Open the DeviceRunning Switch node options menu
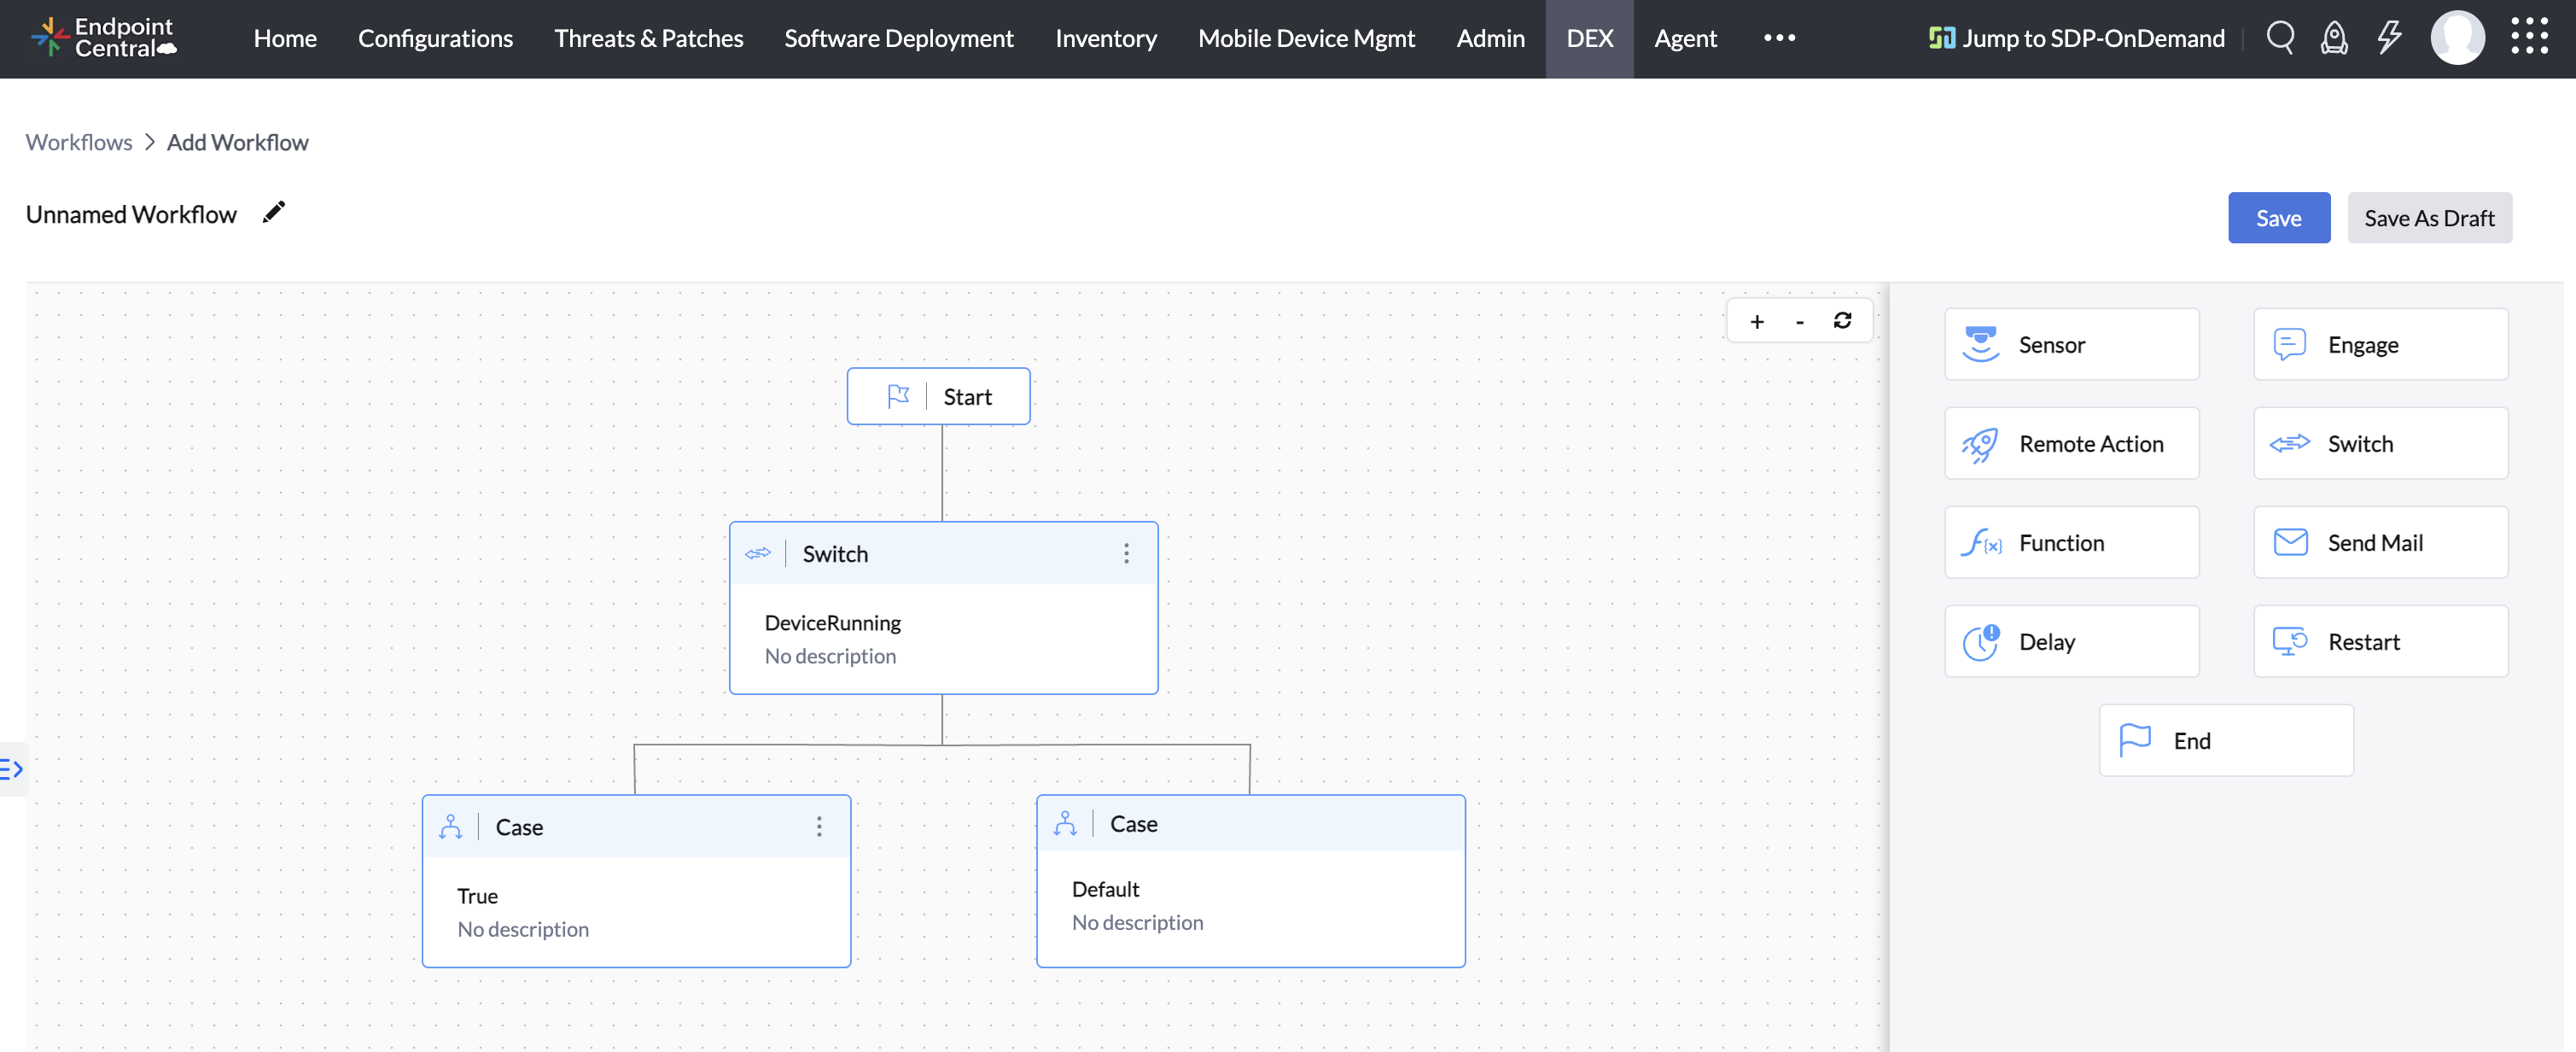2576x1052 pixels. click(x=1127, y=553)
